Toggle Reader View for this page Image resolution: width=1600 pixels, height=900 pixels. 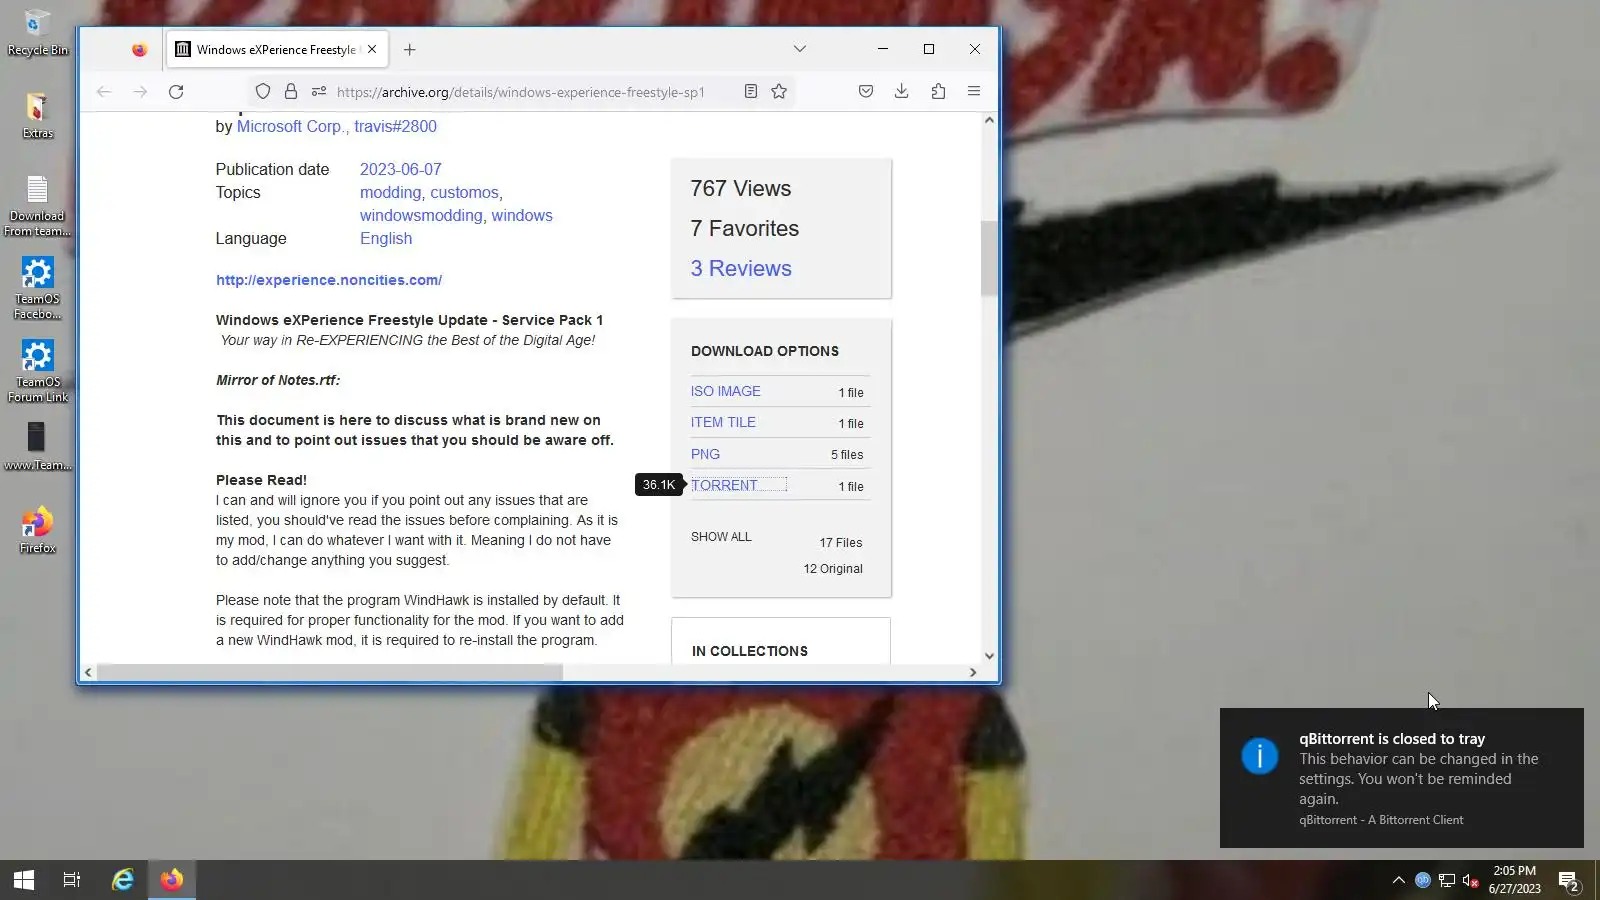tap(751, 92)
